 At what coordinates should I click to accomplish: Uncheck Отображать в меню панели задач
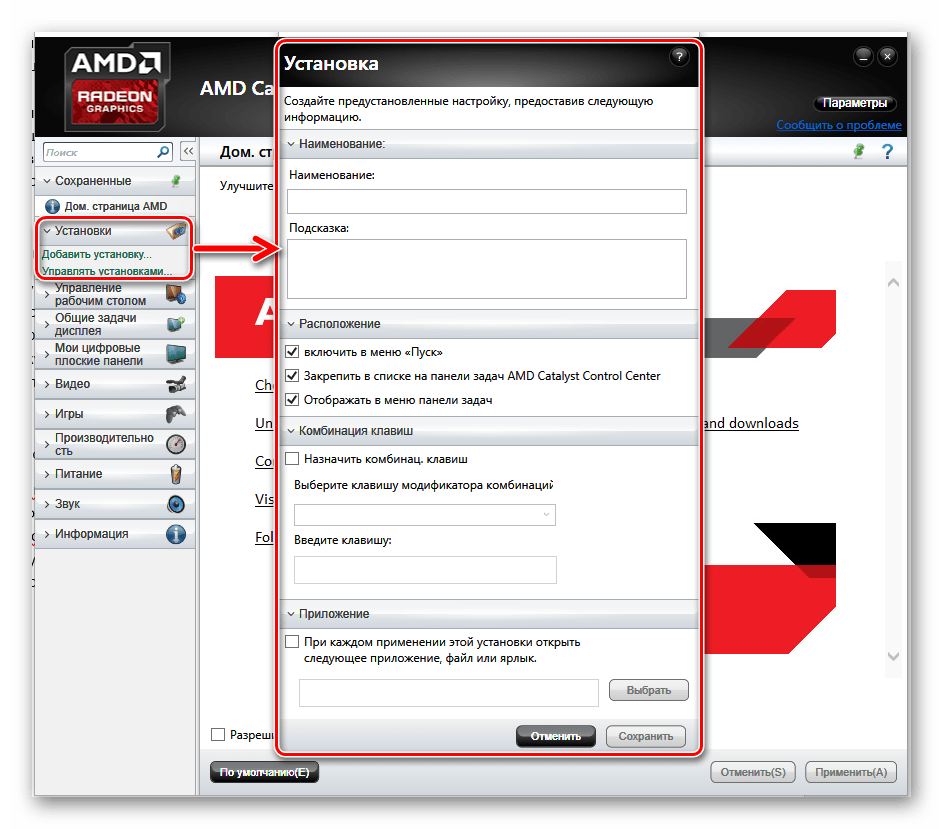pos(292,399)
